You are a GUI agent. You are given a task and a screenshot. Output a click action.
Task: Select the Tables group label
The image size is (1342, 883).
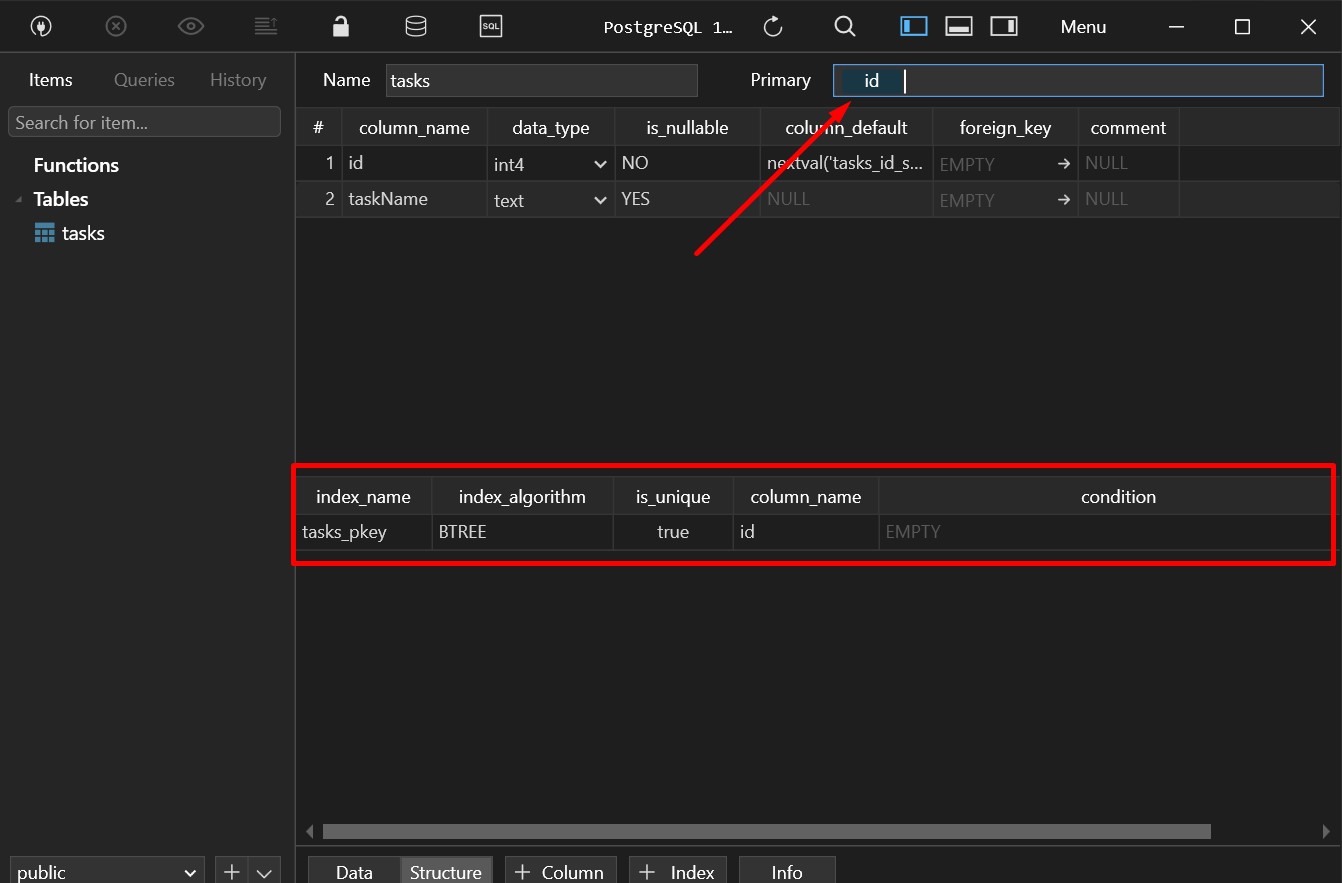61,199
